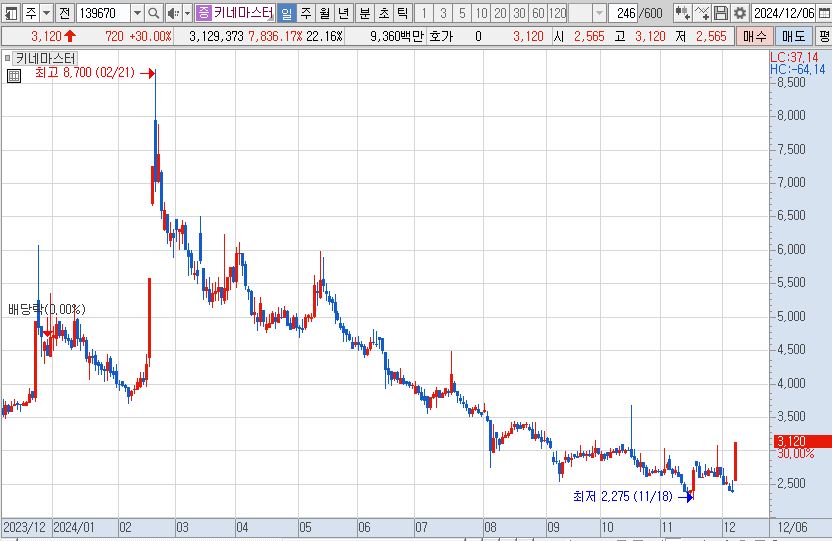Click the stock code input showing 139670
Screen dimensions: 832x541
tap(104, 13)
